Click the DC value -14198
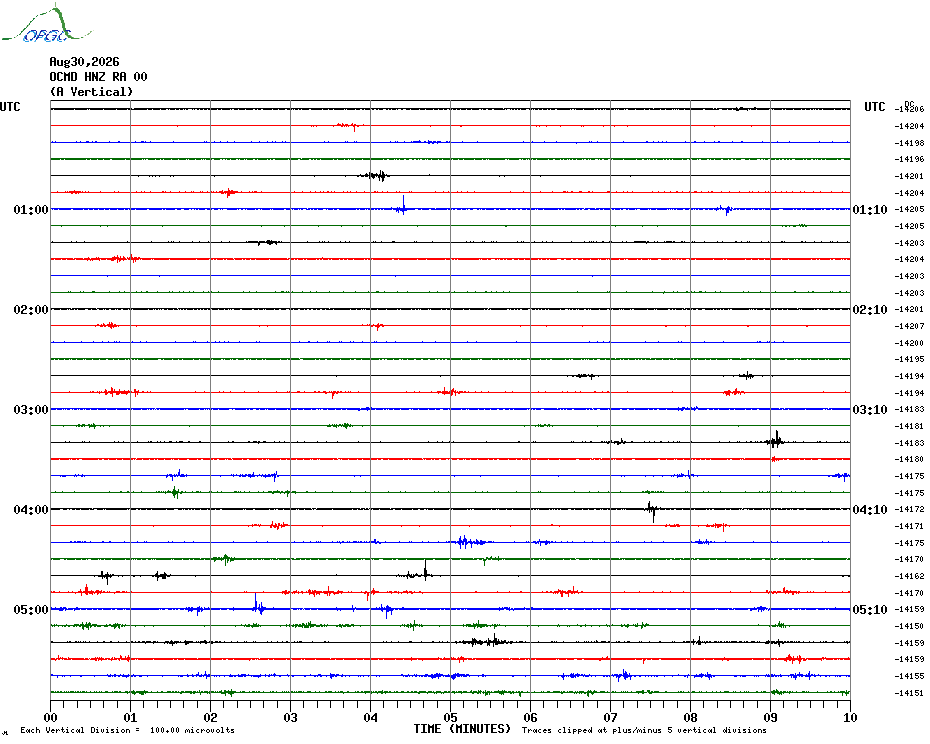Screen dimensions: 930x744 point(909,143)
